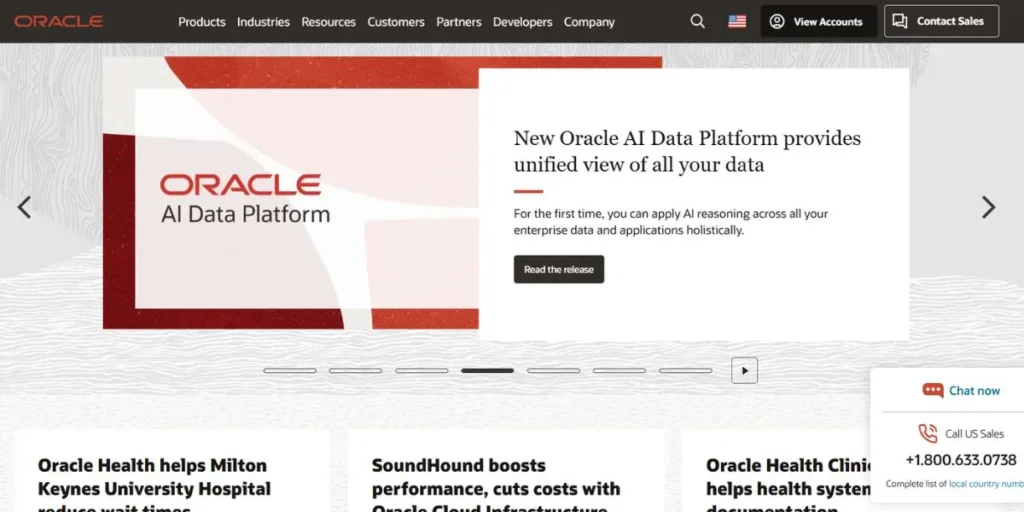Screen dimensions: 1024x512
Task: Select the fifth carousel slide indicator
Action: pos(553,370)
